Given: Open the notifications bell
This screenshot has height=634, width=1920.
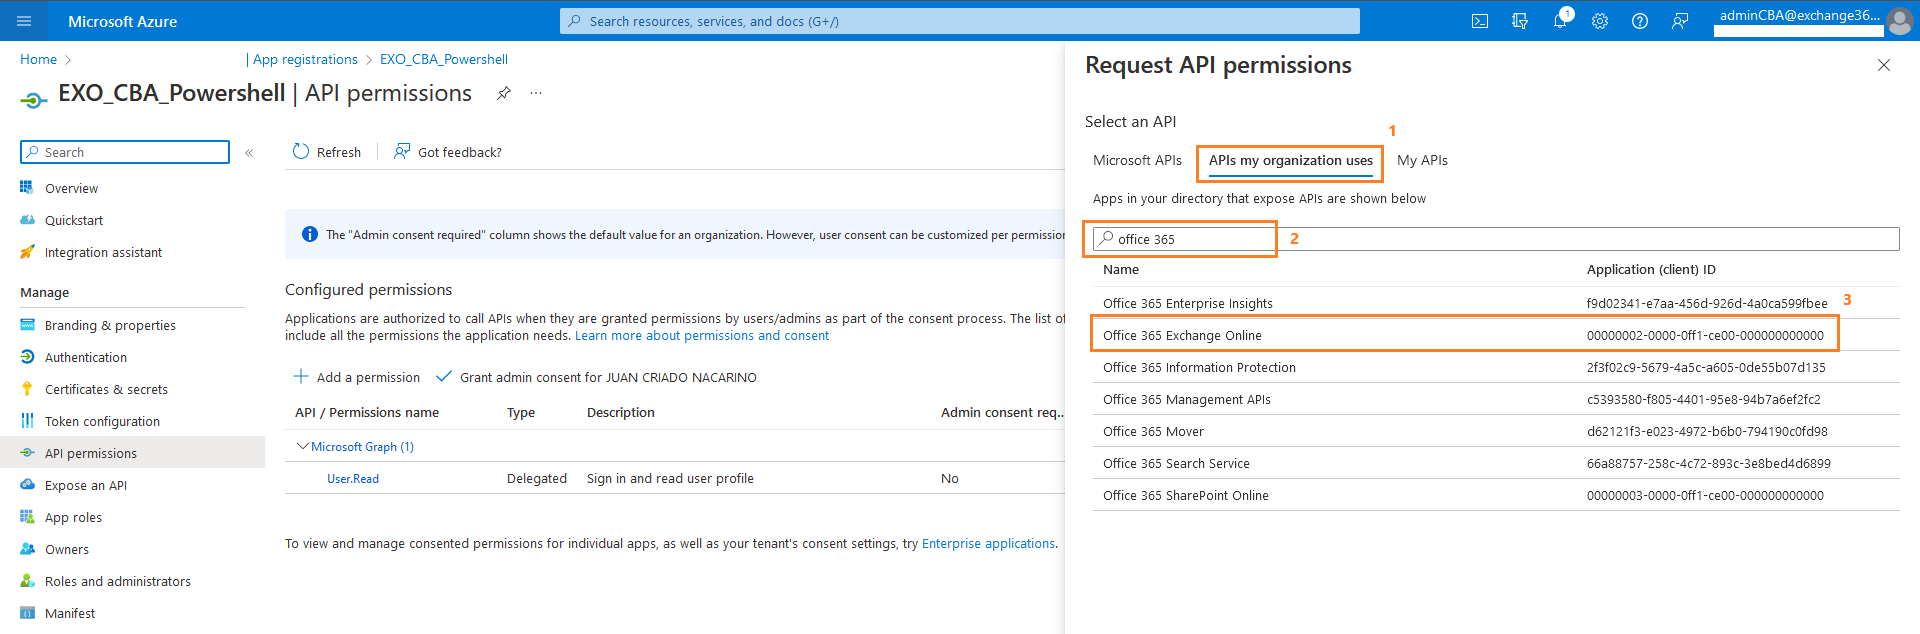Looking at the screenshot, I should click(x=1560, y=21).
